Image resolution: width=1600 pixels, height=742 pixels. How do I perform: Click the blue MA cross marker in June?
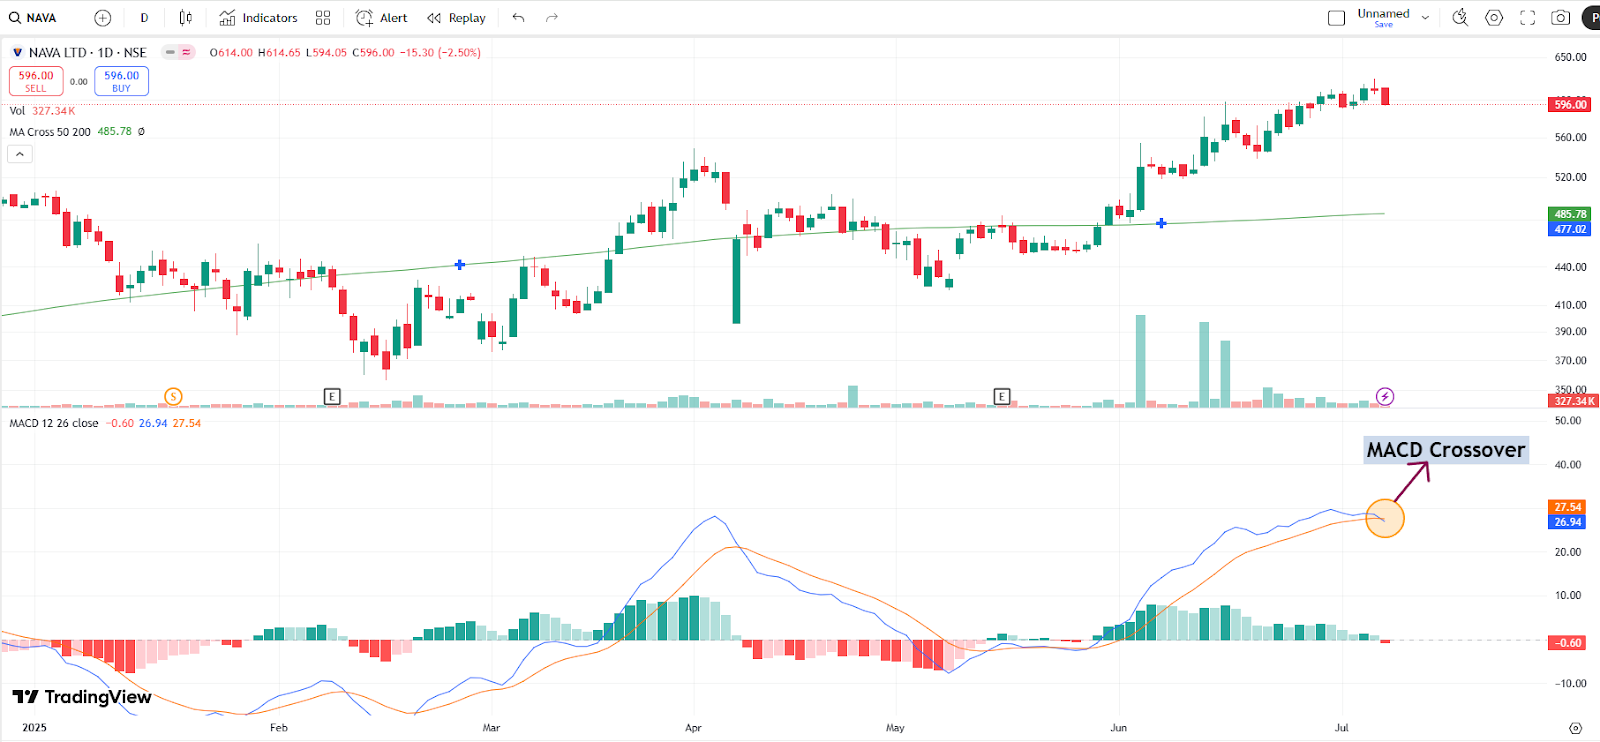1161,223
